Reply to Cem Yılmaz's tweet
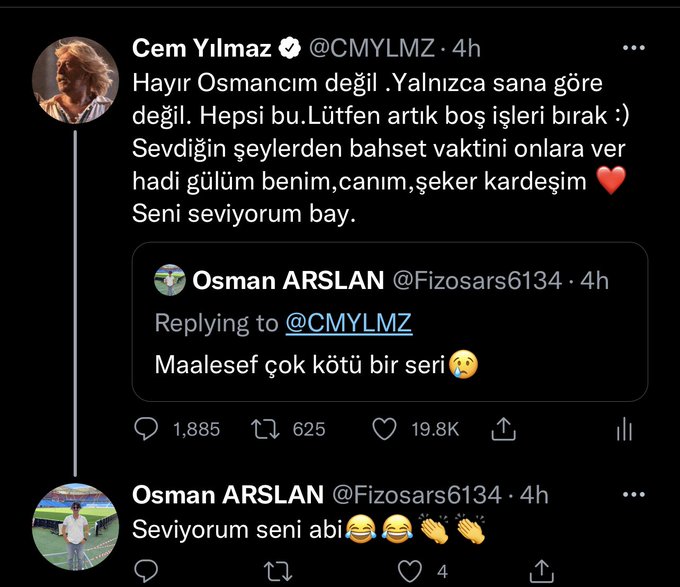 point(146,429)
